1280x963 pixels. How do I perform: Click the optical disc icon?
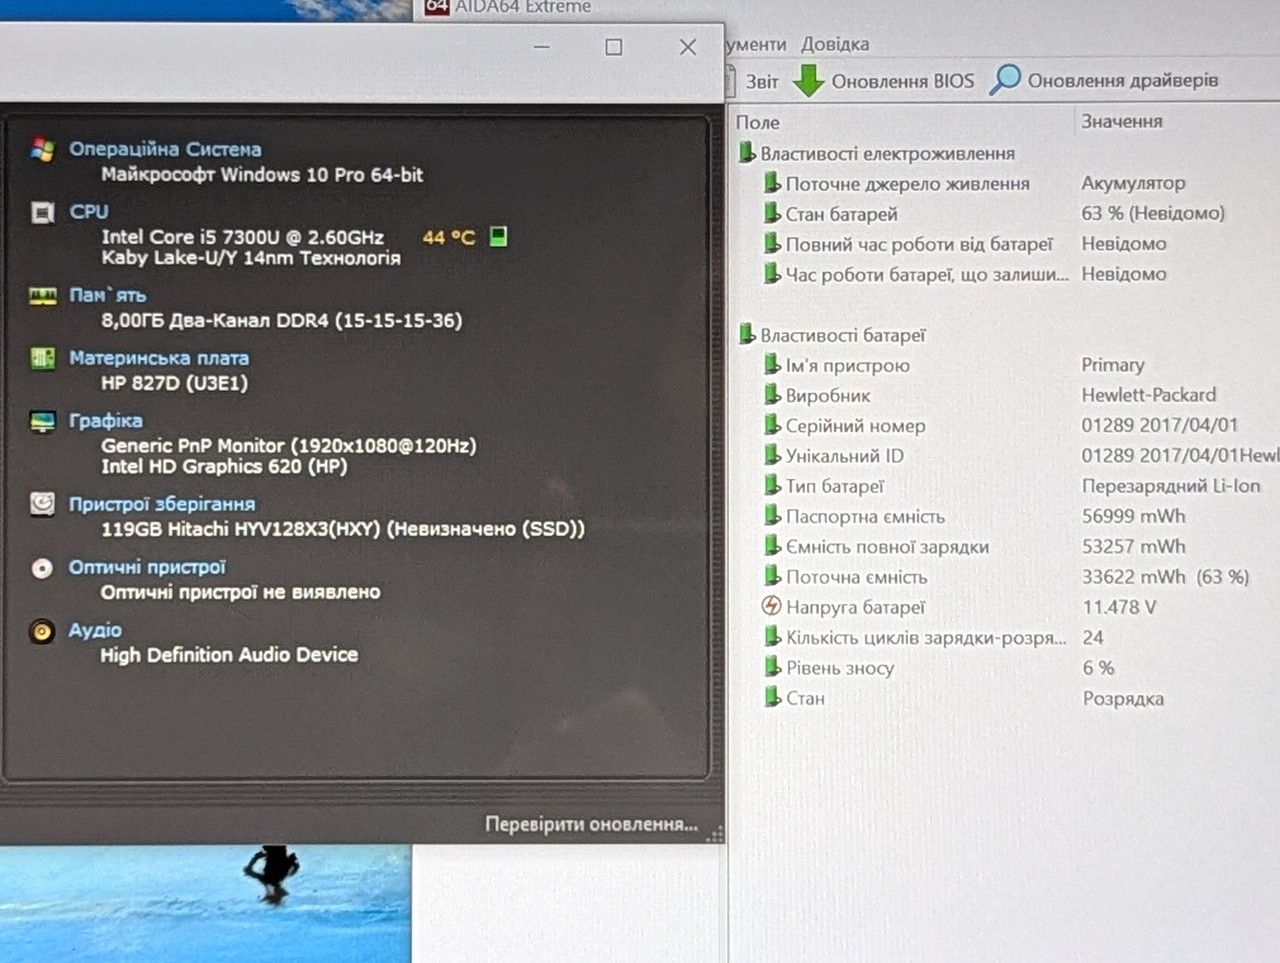tap(42, 568)
